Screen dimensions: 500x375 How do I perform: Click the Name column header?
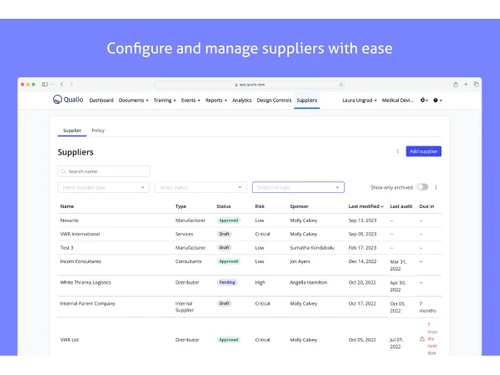67,206
